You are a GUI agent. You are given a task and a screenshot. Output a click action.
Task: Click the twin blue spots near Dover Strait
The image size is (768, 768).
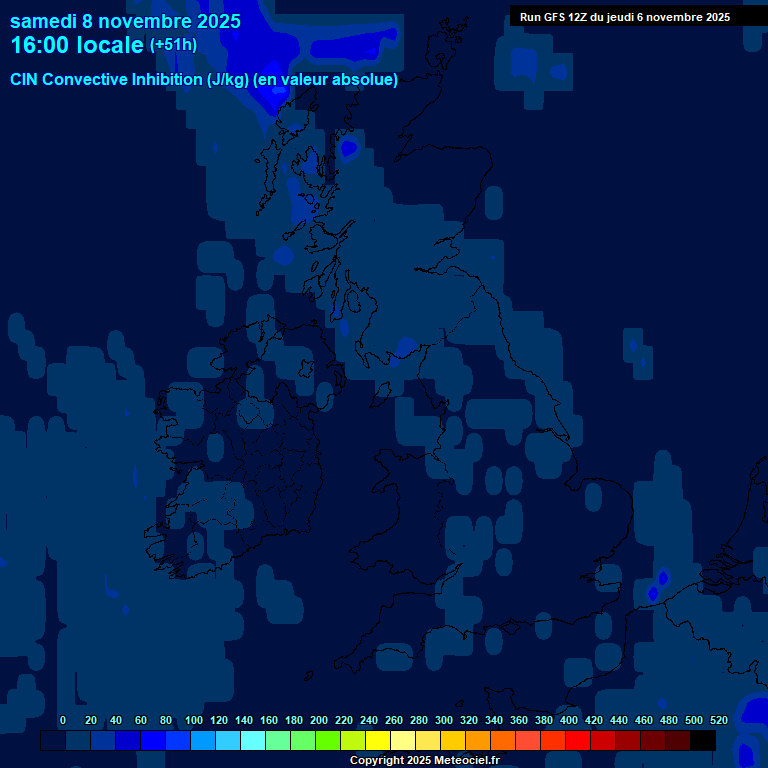658,585
